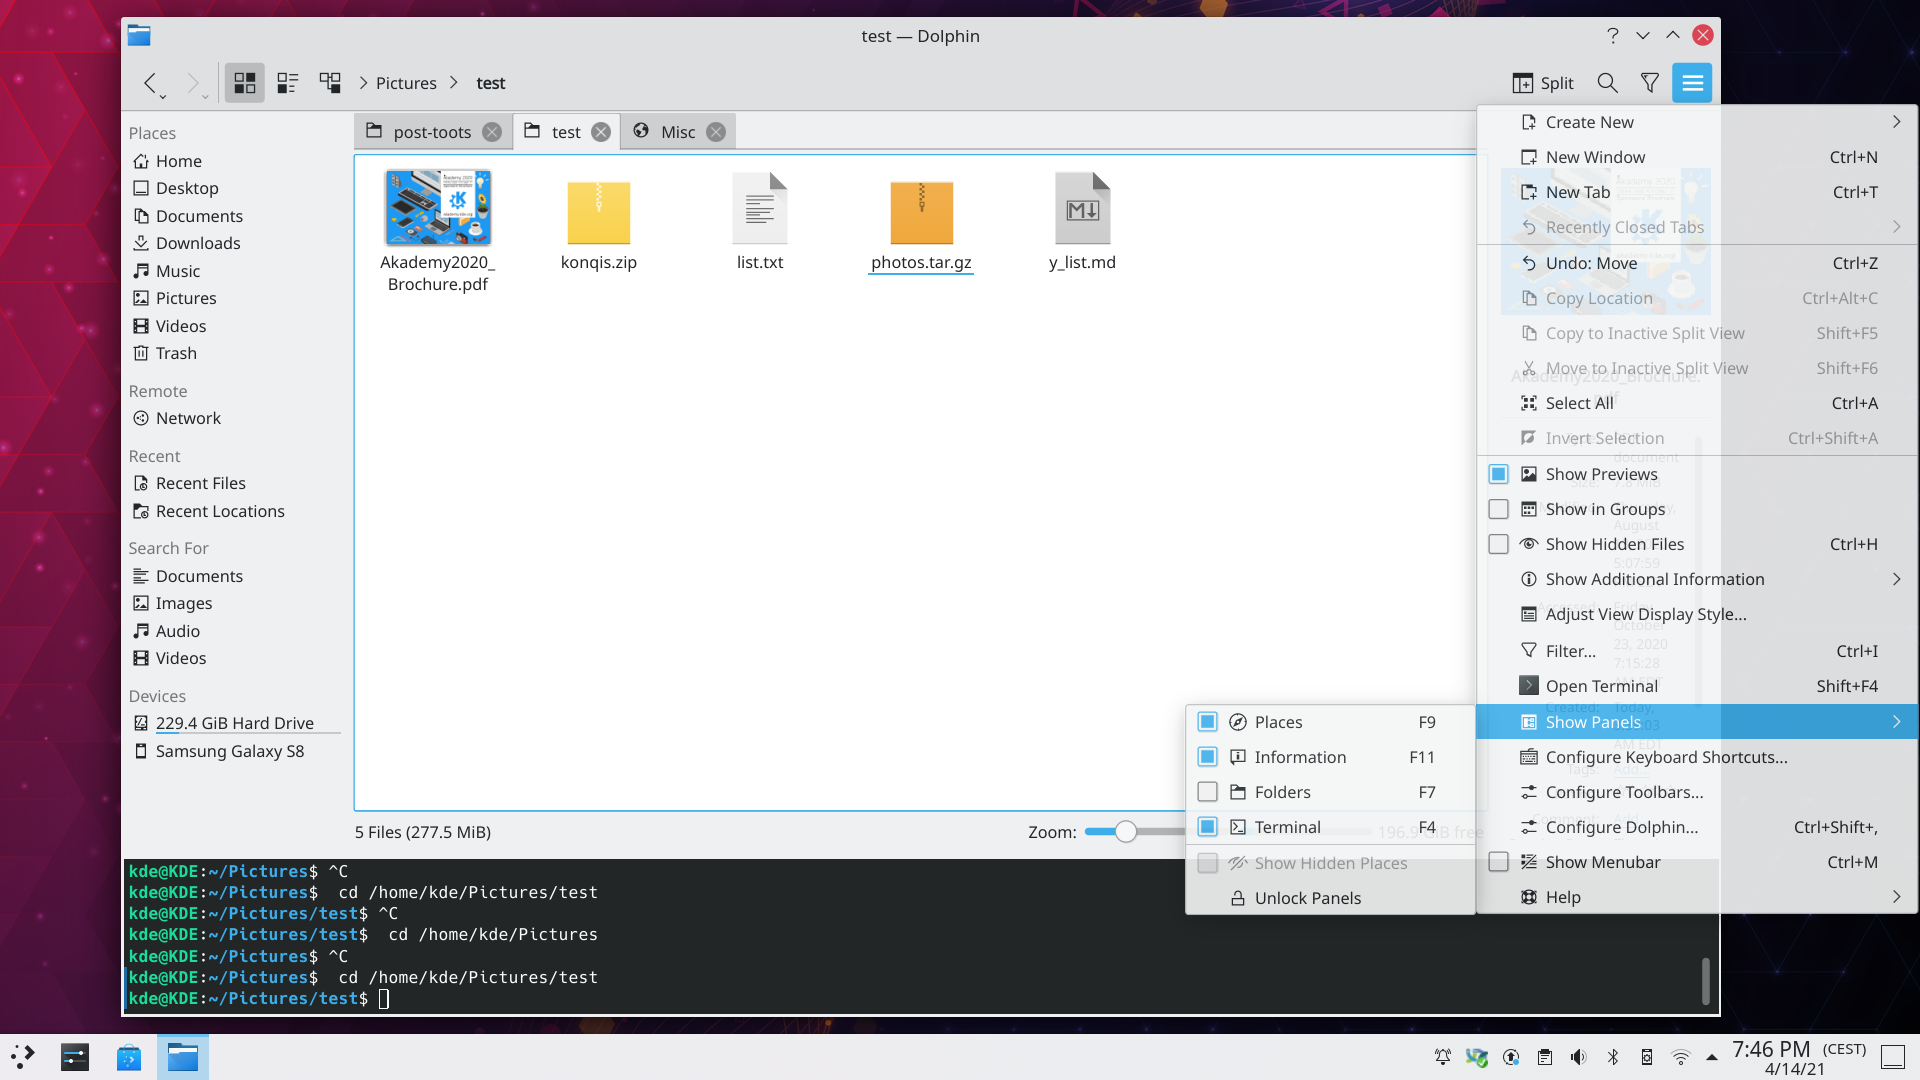Expand Recently Closed Tabs list
Viewport: 1920px width, 1080px height.
tap(1895, 227)
